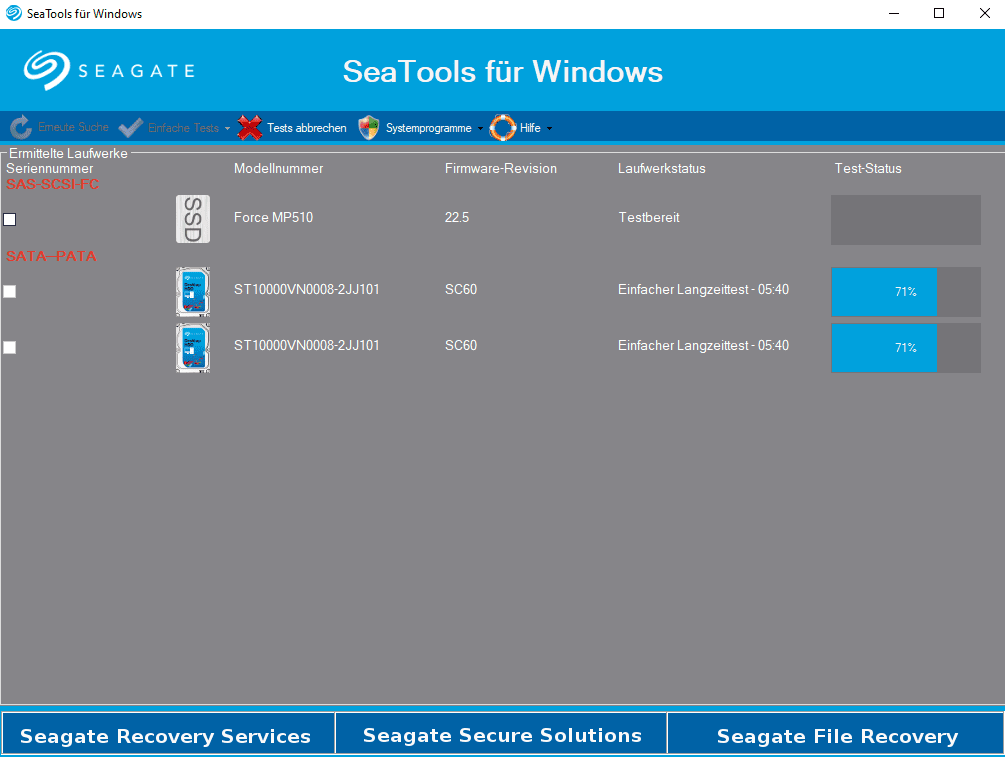Click the Einfache Tests checkmark icon
This screenshot has height=757, width=1005.
(131, 128)
